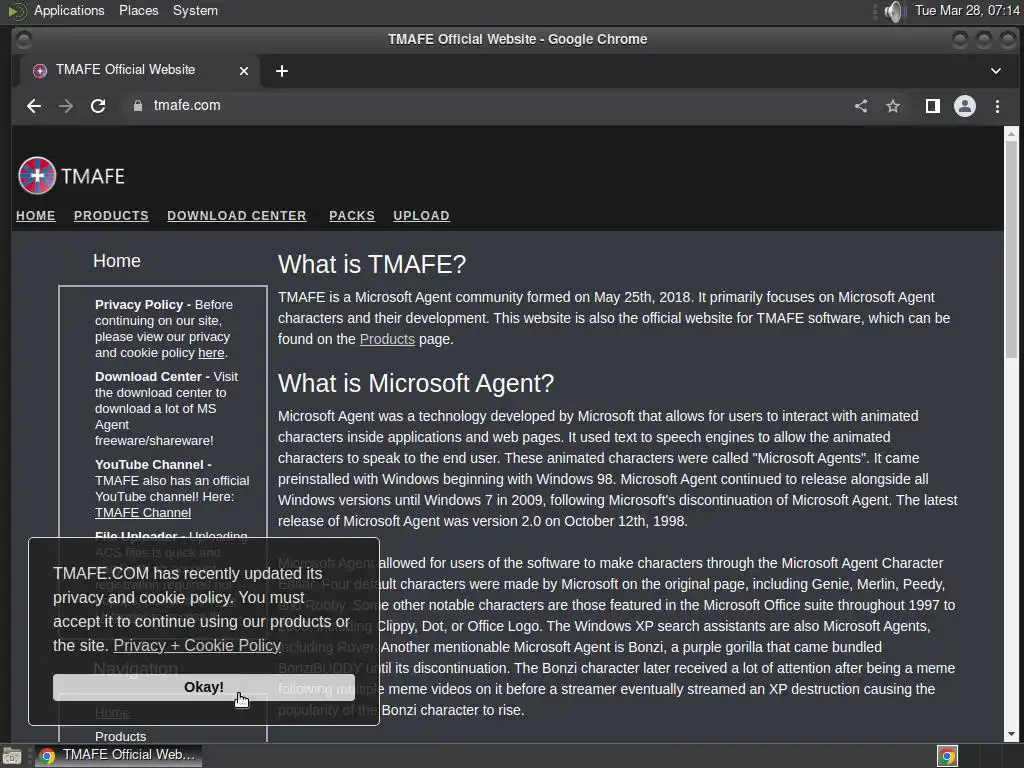This screenshot has height=768, width=1024.
Task: Follow the privacy policy 'here' link
Action: [211, 353]
